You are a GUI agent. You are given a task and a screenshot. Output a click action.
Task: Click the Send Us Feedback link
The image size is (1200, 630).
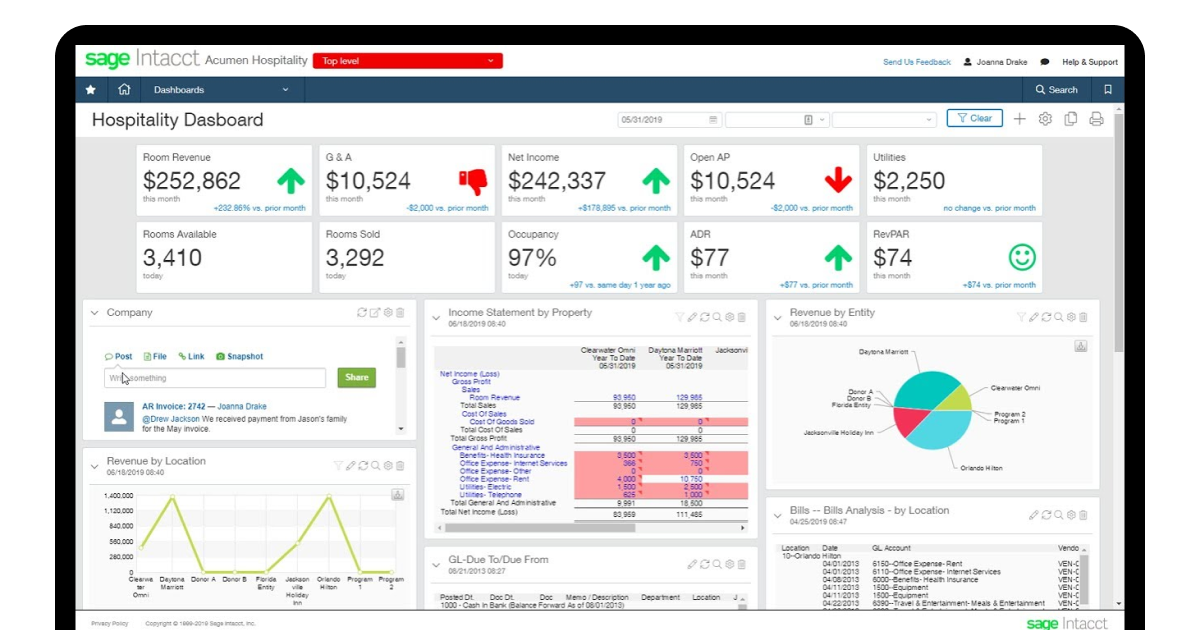918,61
